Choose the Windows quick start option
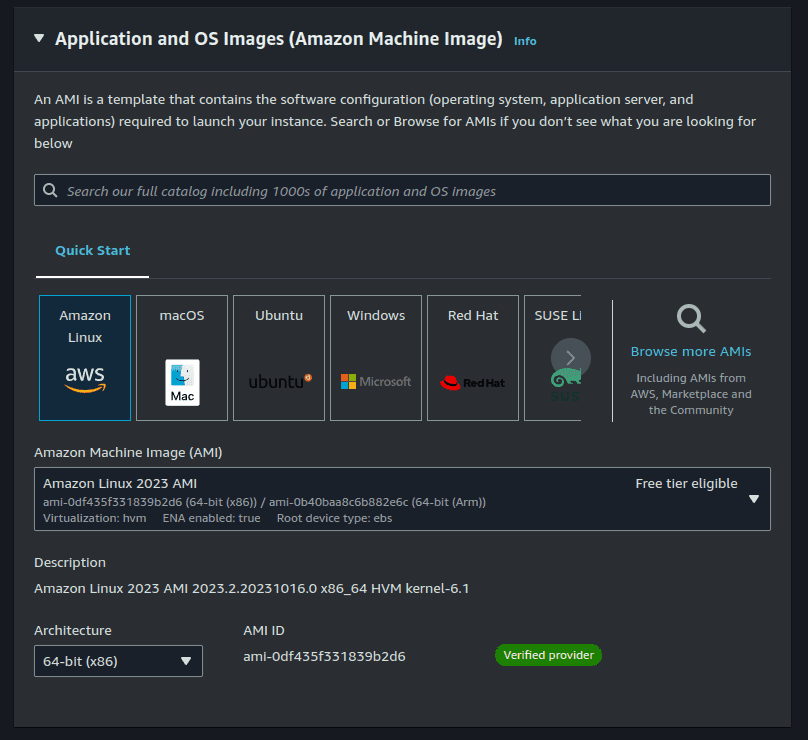808x740 pixels. pyautogui.click(x=376, y=357)
